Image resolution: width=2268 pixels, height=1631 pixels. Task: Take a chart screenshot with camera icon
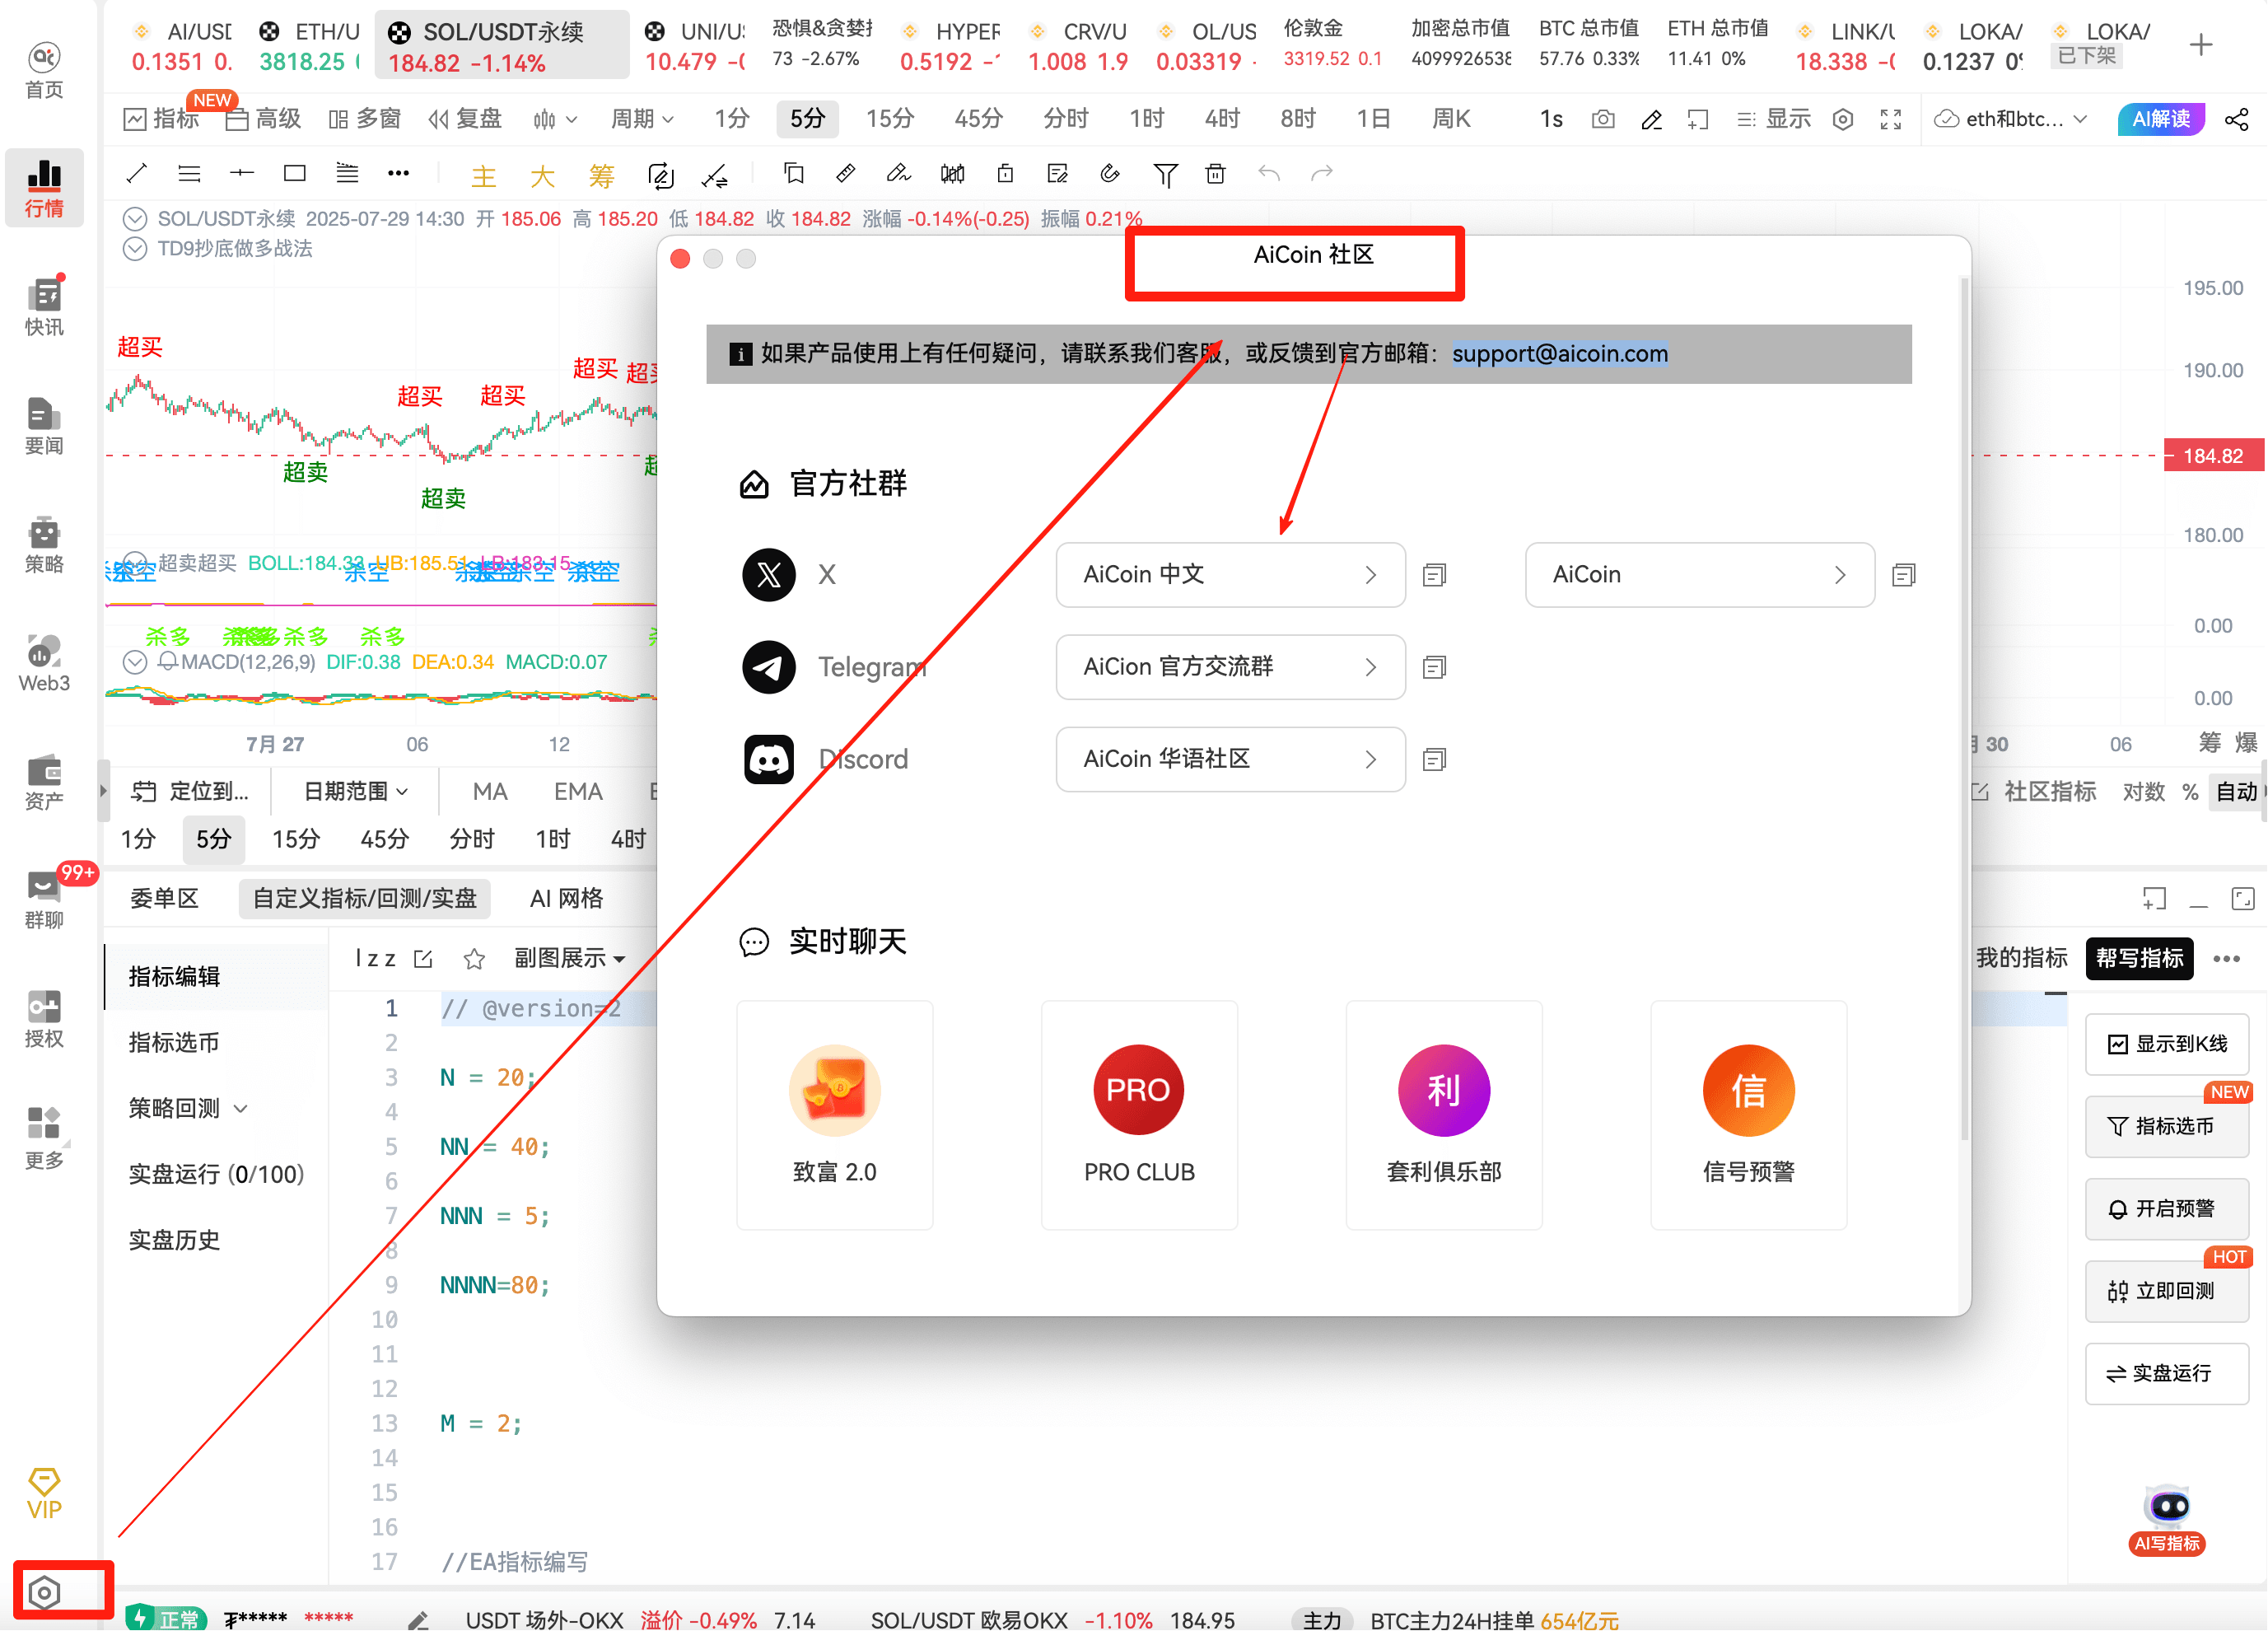[1603, 119]
